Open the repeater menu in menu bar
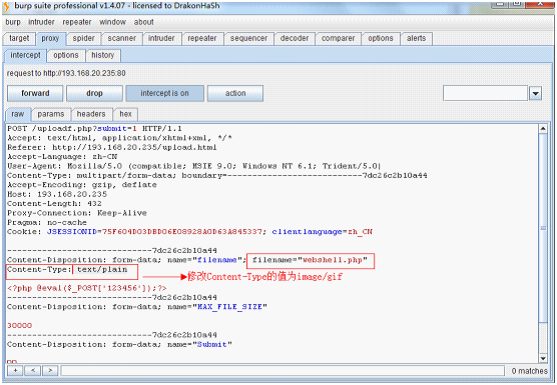 (x=77, y=22)
